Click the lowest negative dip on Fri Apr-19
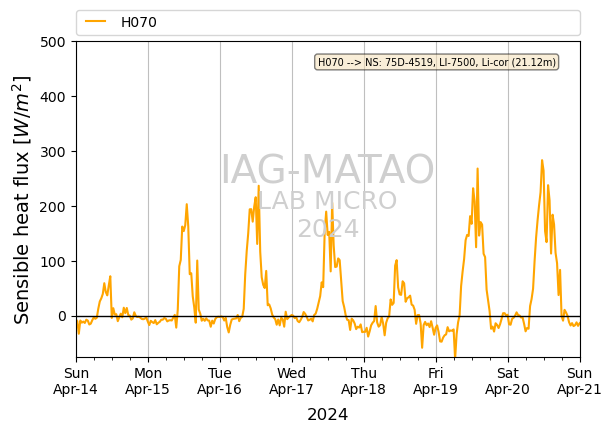Screen dimensions: 612x433 click(455, 355)
